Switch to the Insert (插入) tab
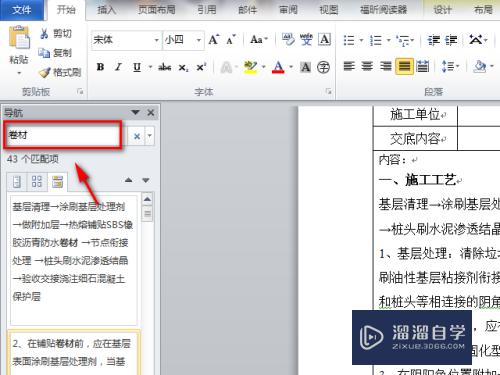 click(107, 10)
